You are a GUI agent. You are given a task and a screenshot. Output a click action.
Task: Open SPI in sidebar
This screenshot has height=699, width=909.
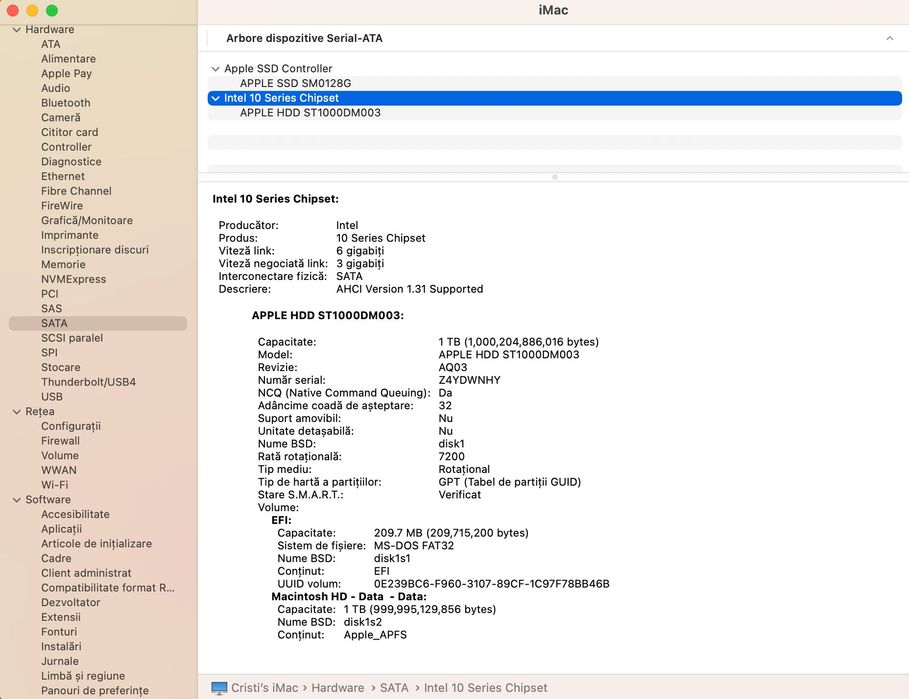[49, 352]
